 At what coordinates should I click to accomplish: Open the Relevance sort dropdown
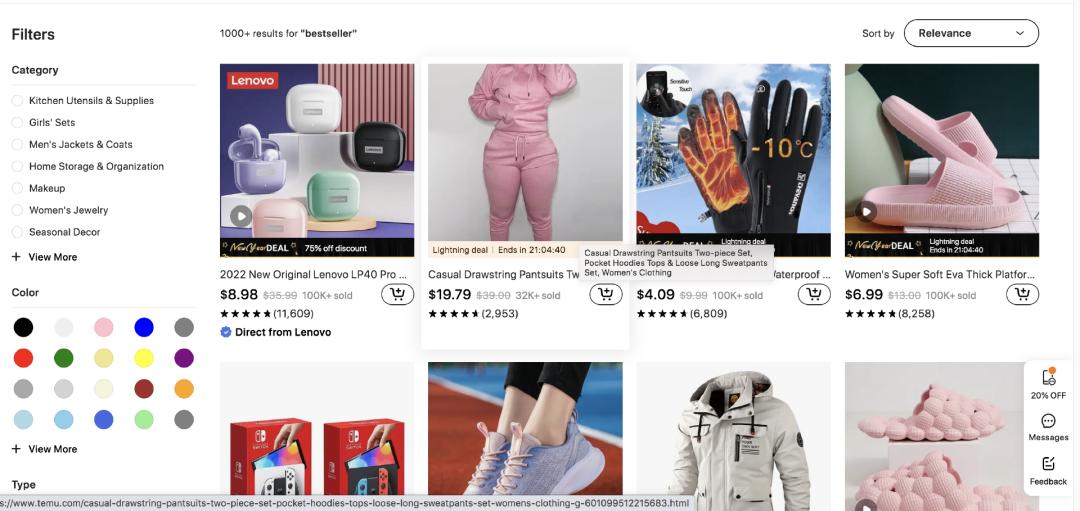point(971,33)
